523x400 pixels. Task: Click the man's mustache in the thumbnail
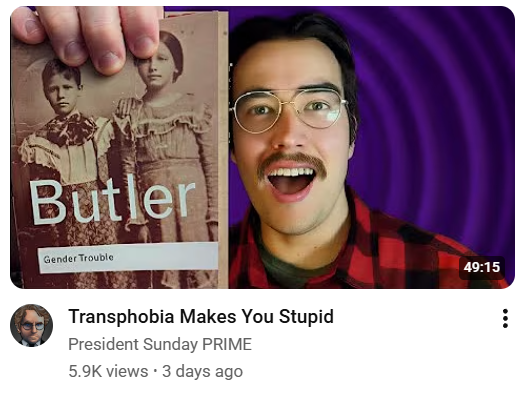(293, 164)
